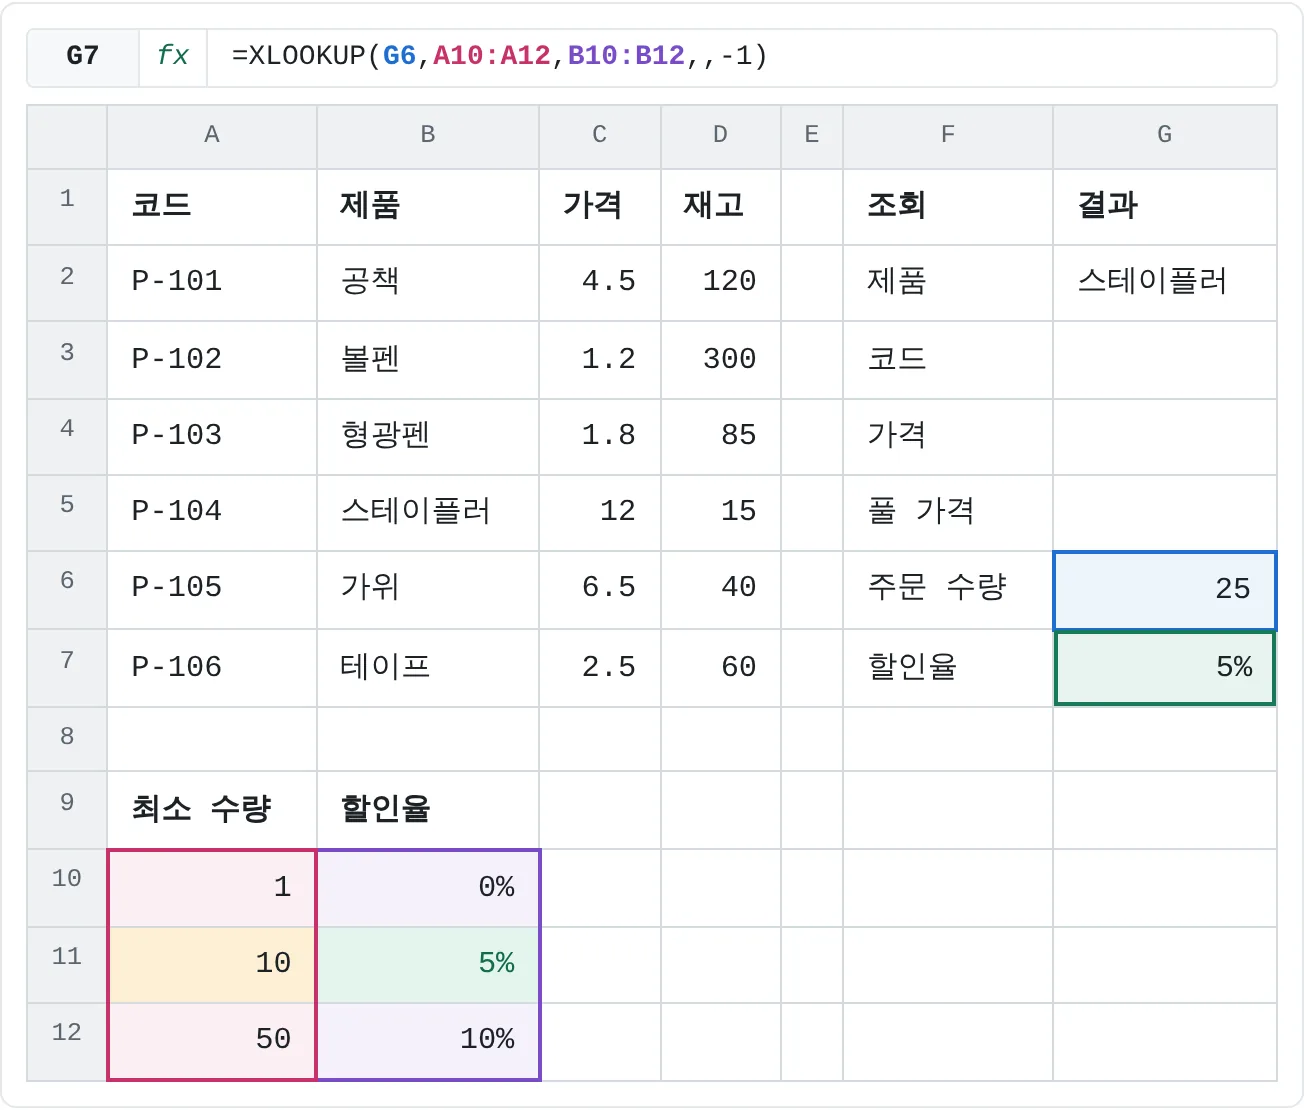Image resolution: width=1304 pixels, height=1110 pixels.
Task: Click the XLOOKUP formula bar text
Action: 499,56
